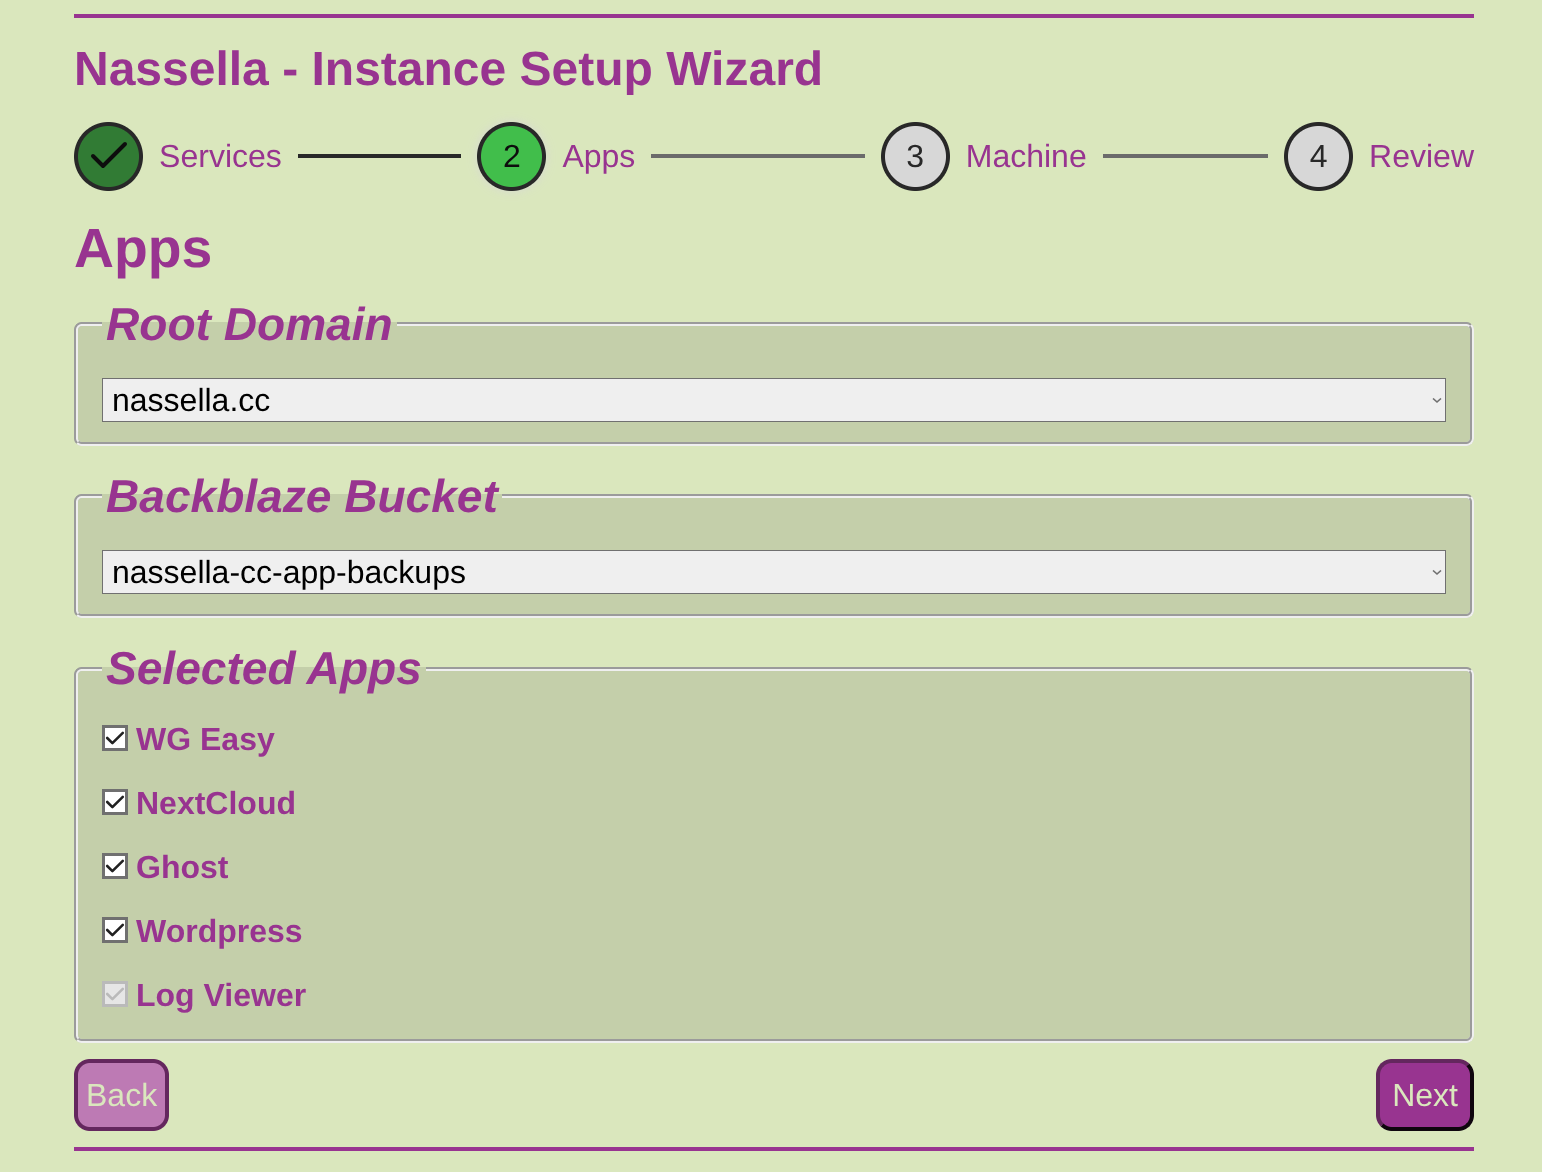The width and height of the screenshot is (1542, 1172).
Task: Click the Backblaze Bucket chevron arrow
Action: tap(1436, 572)
